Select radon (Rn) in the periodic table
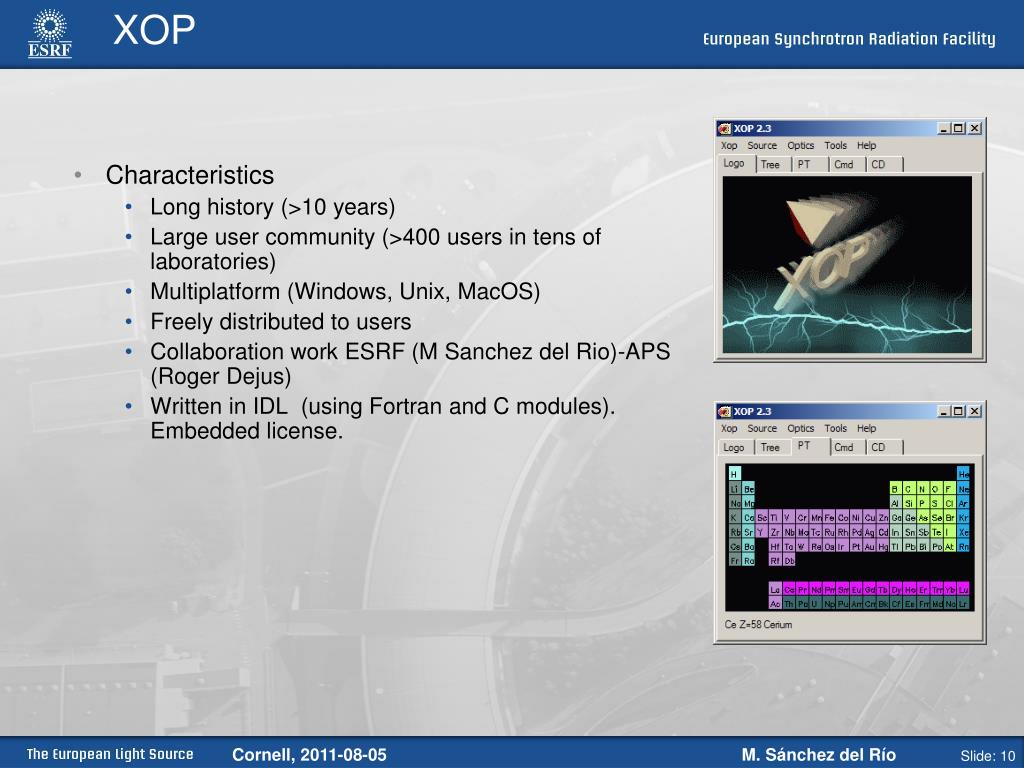Image resolution: width=1024 pixels, height=768 pixels. pos(963,545)
